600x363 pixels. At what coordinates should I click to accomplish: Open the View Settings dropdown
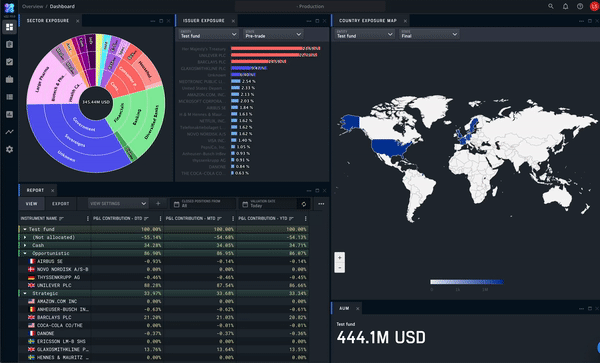(118, 204)
